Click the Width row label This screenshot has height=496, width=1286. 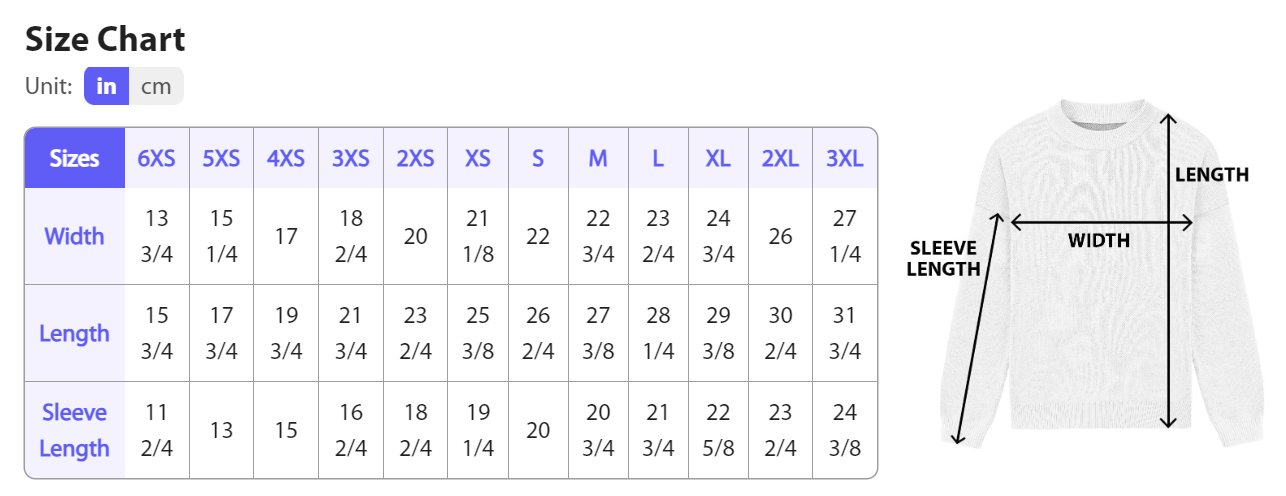(75, 236)
